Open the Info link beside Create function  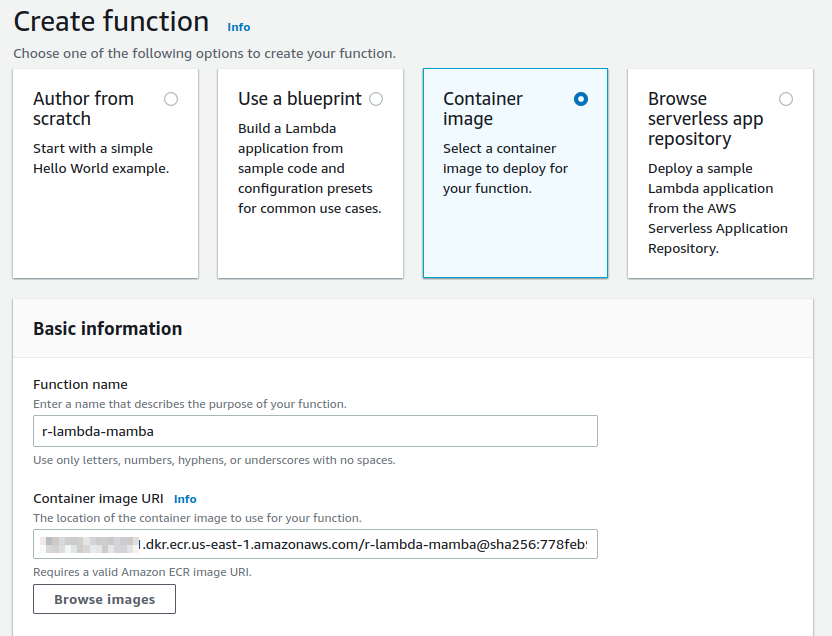[x=238, y=27]
